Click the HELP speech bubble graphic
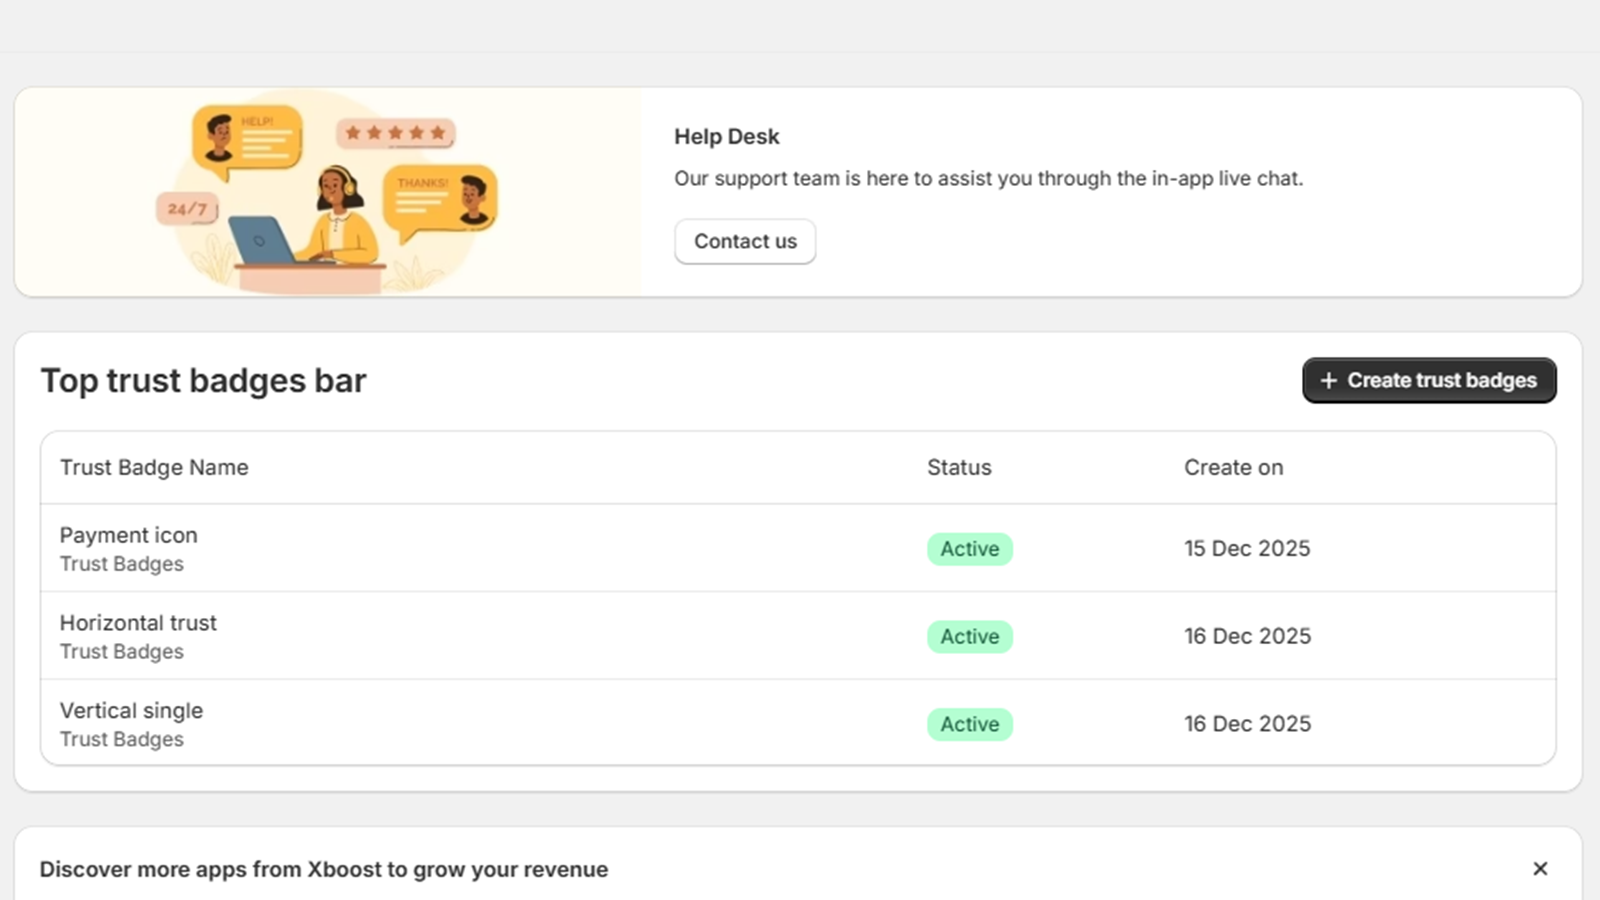The width and height of the screenshot is (1600, 900). tap(247, 139)
